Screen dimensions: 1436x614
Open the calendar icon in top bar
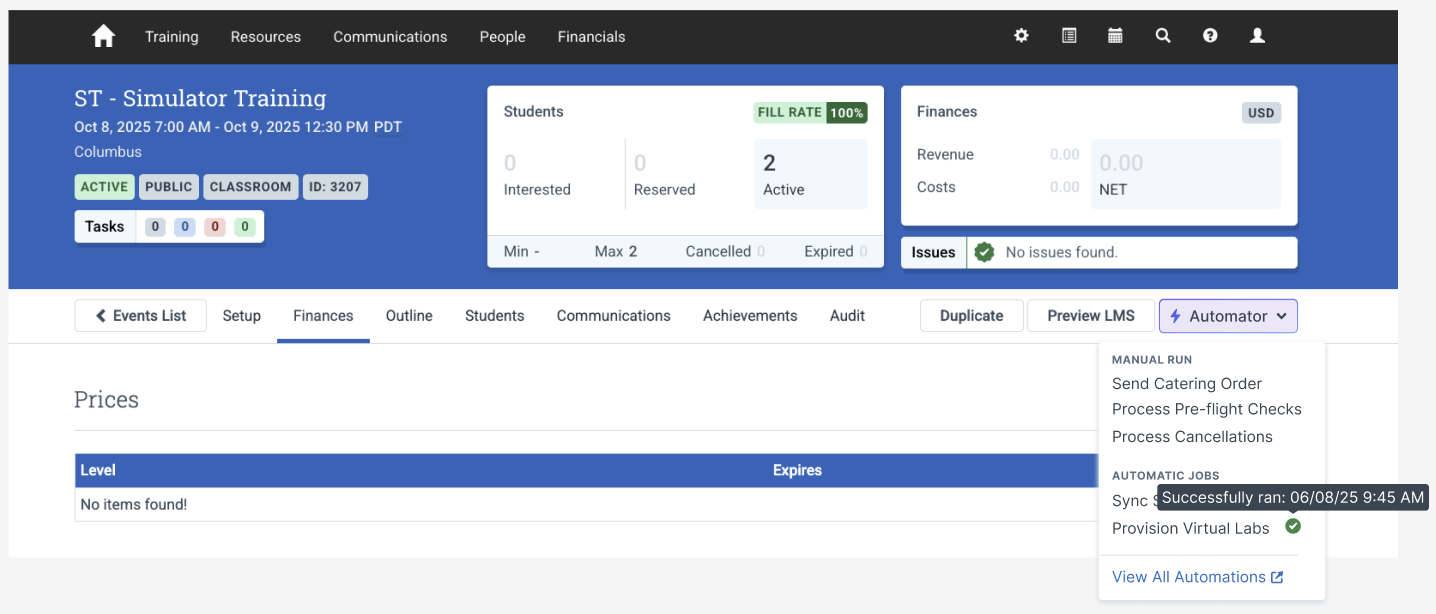click(1115, 36)
